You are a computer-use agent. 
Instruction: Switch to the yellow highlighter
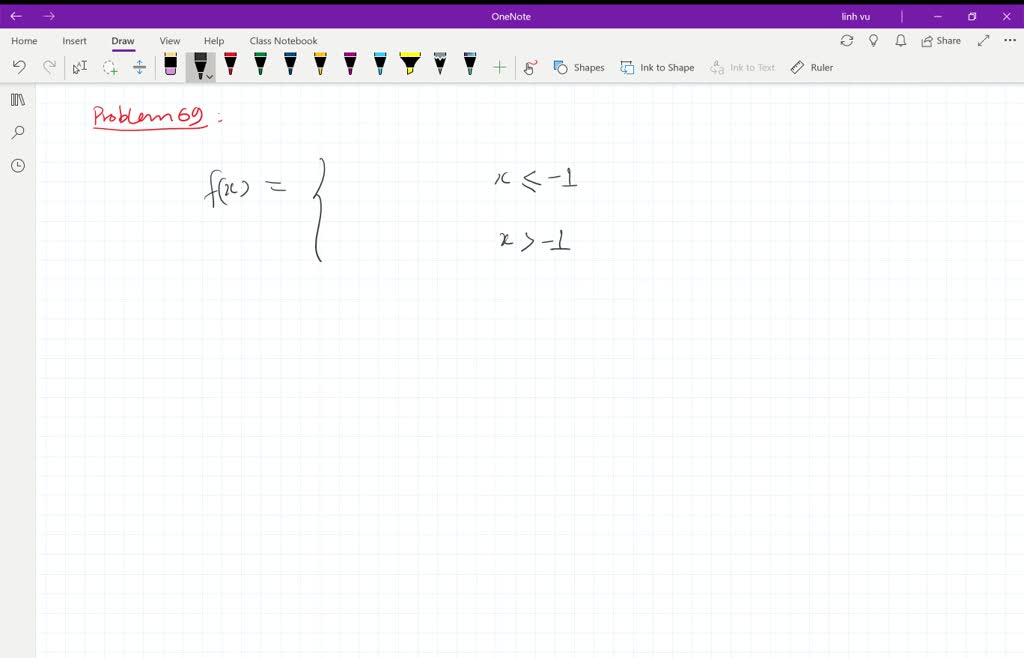(x=409, y=67)
